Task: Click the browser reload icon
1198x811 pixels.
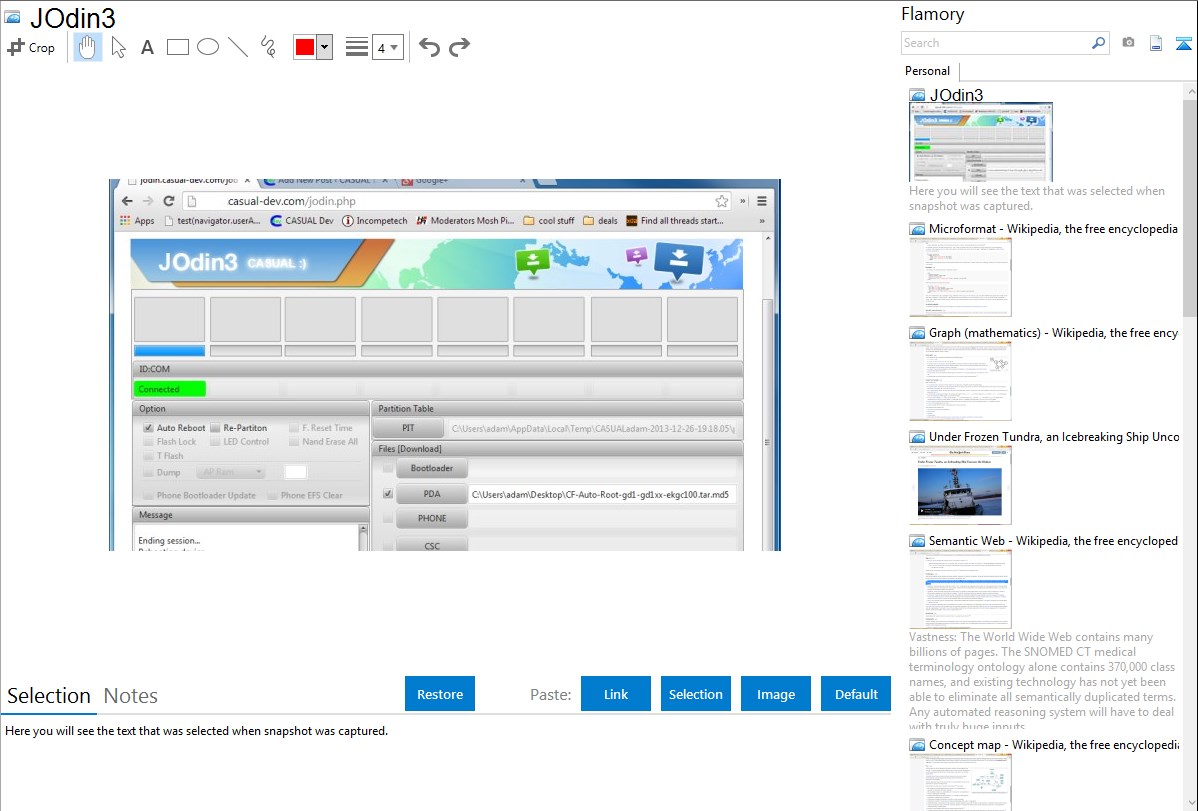Action: click(x=169, y=201)
